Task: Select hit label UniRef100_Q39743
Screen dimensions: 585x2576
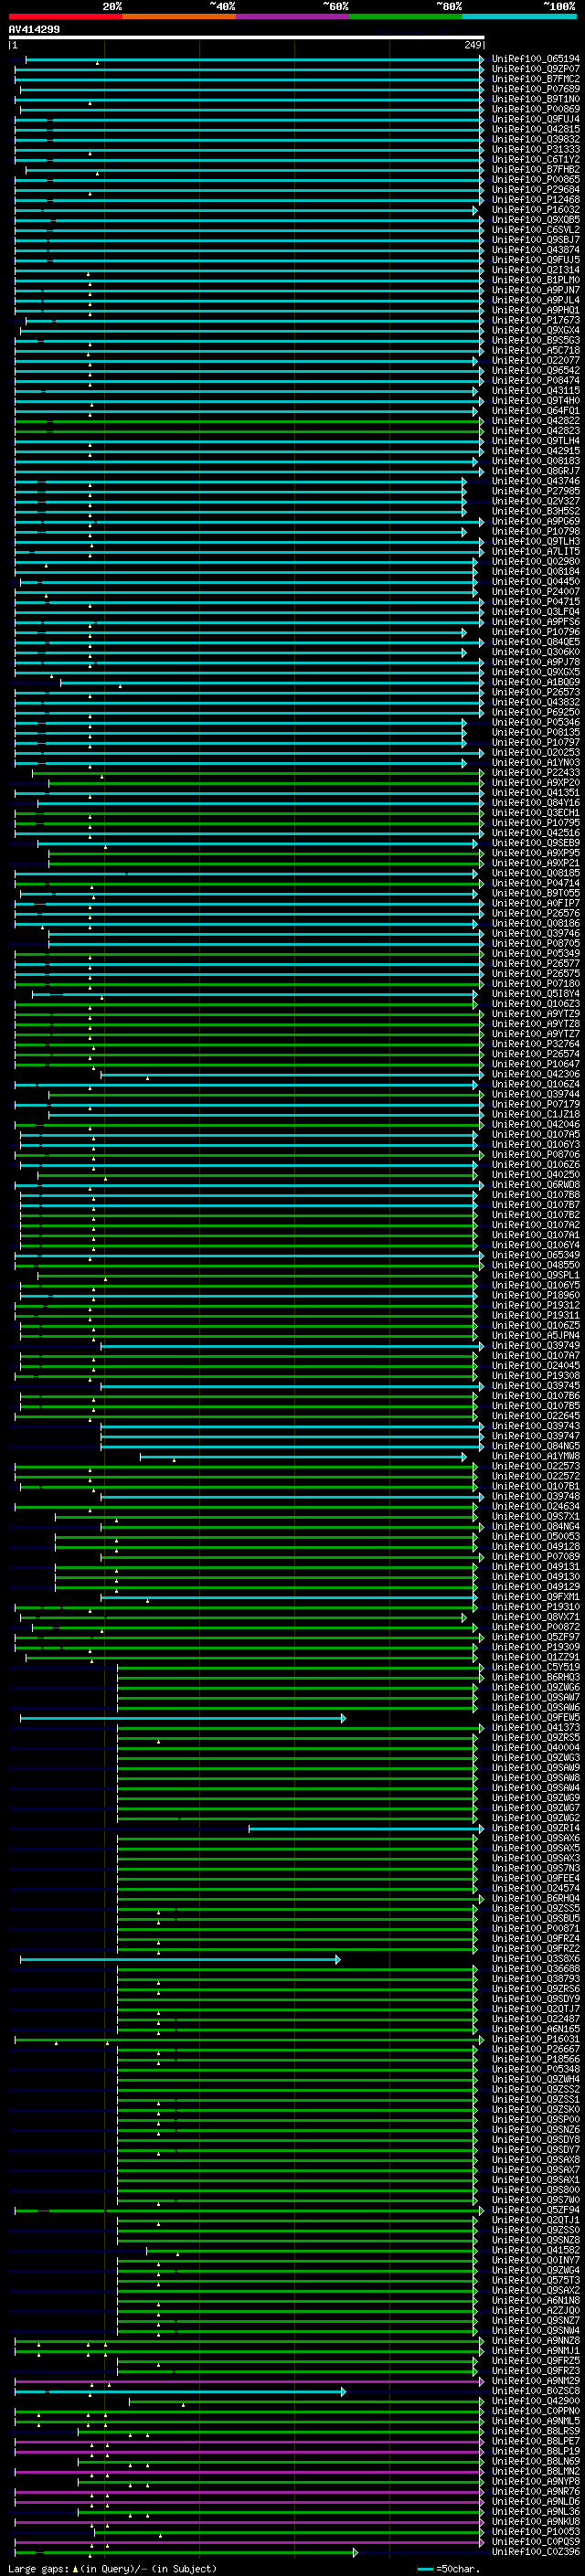Action: click(x=536, y=1426)
